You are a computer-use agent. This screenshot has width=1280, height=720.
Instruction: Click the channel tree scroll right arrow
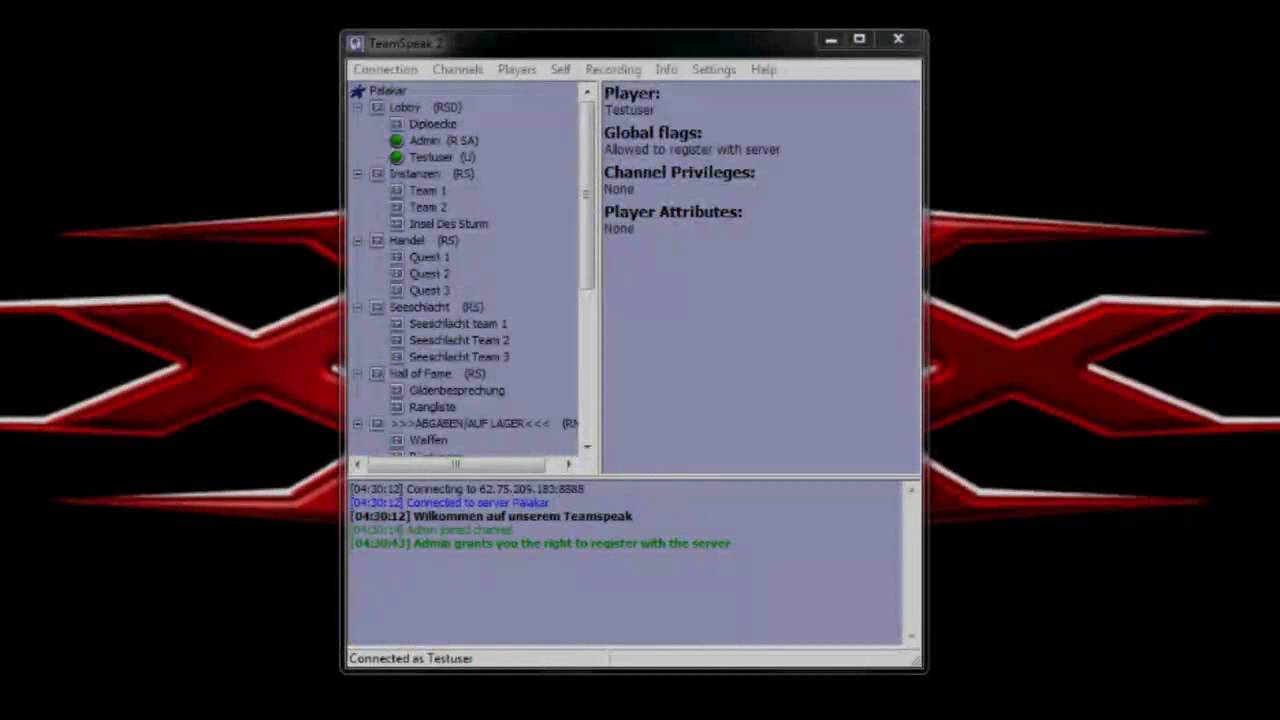point(569,464)
